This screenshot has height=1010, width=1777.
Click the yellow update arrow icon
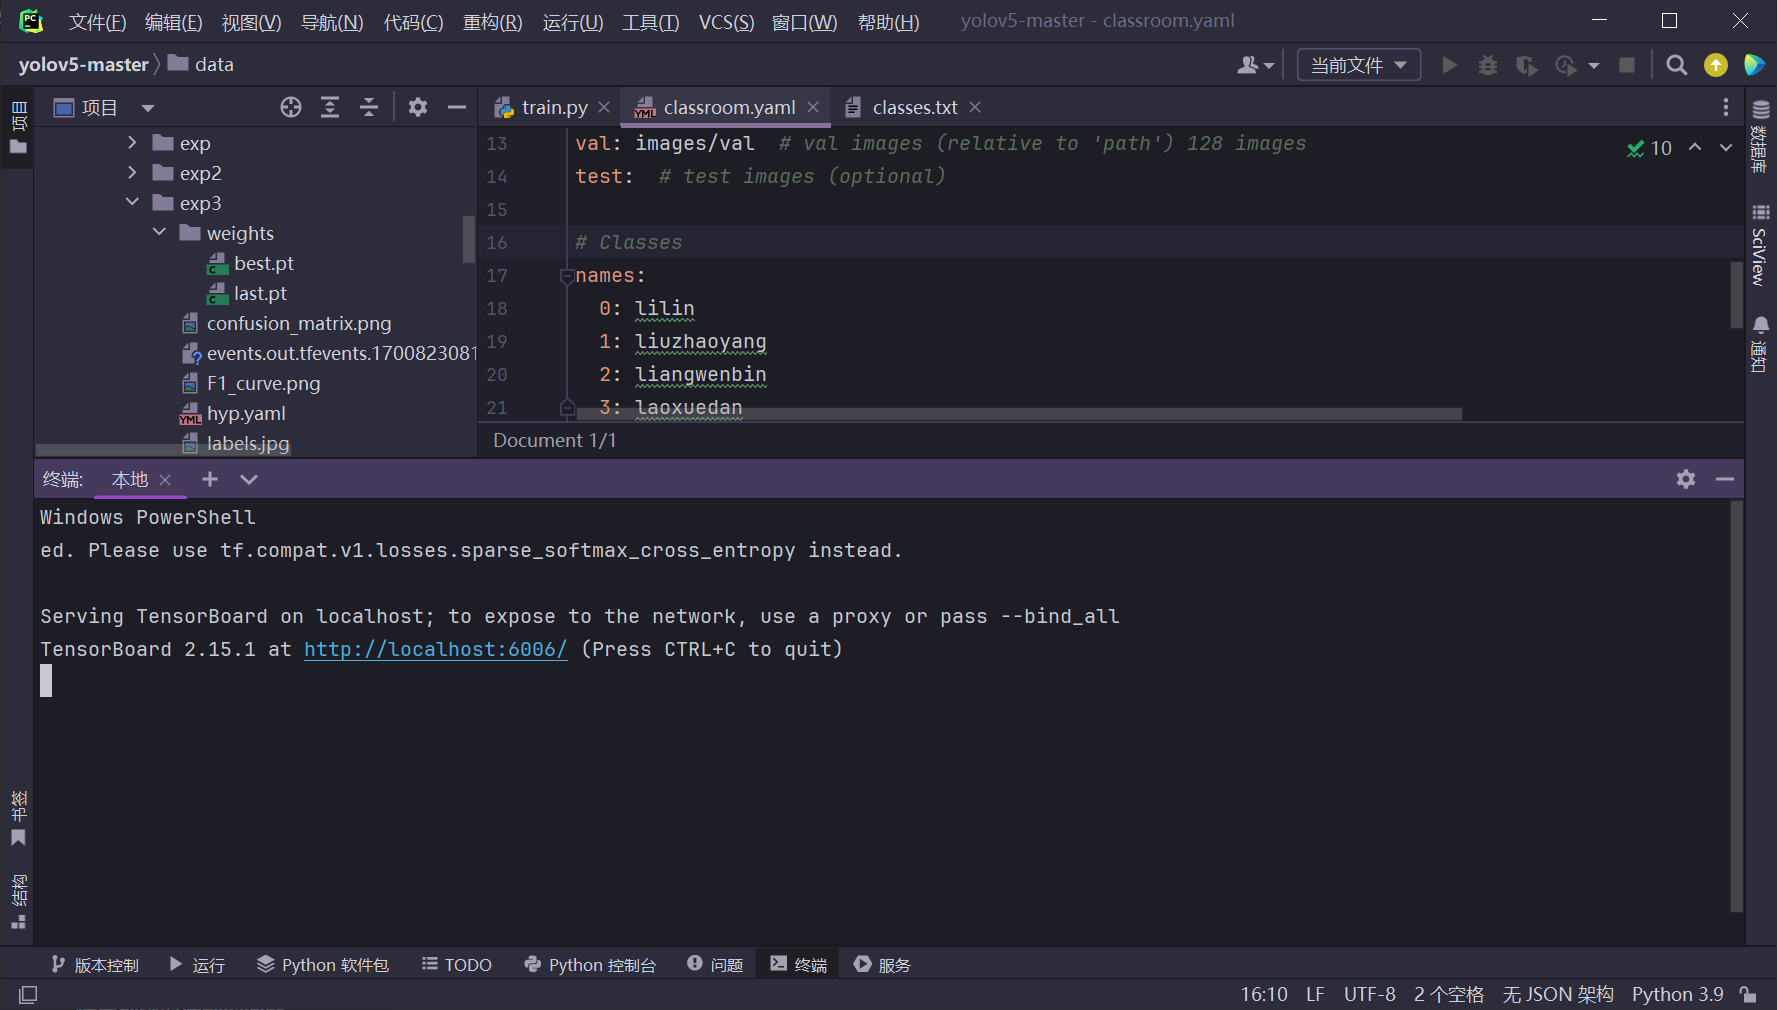(x=1716, y=65)
